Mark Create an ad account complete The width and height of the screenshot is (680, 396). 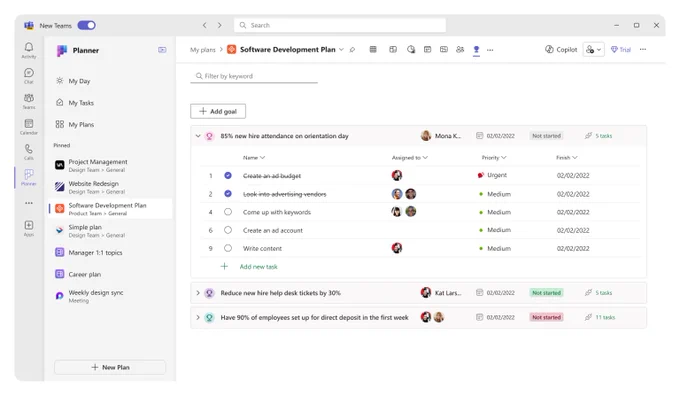228,230
